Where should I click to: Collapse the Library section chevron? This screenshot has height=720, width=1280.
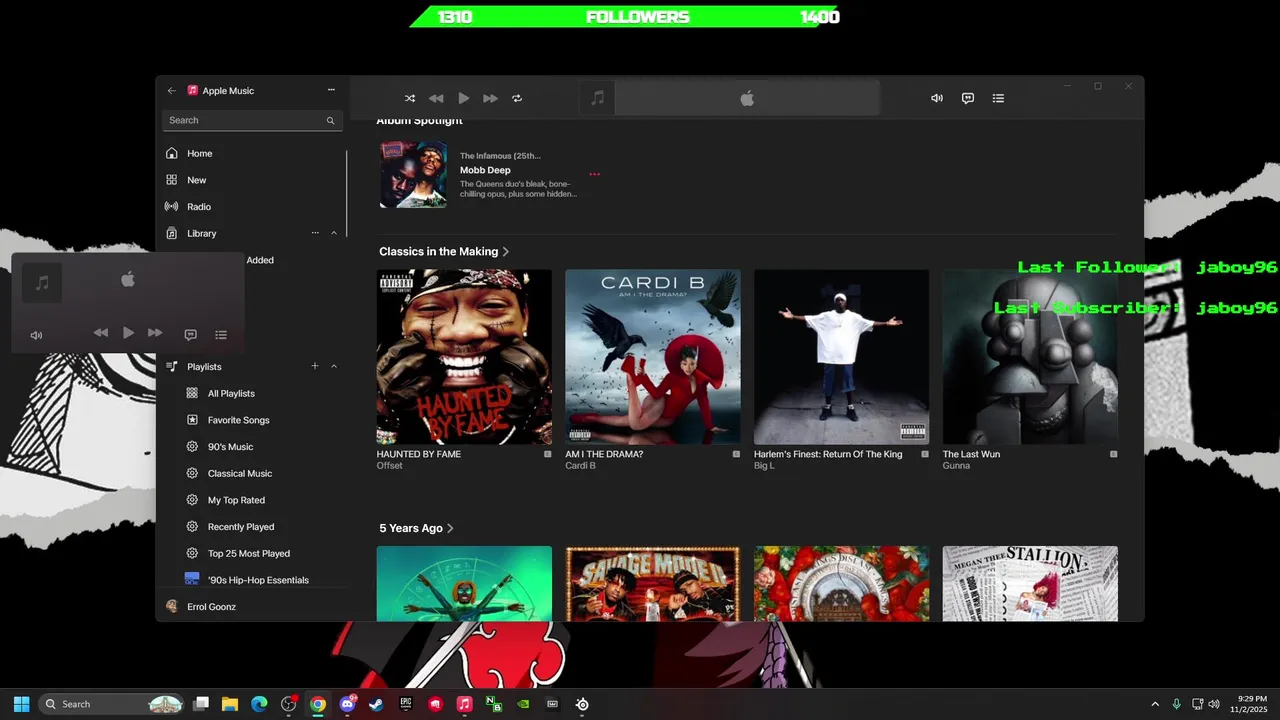coord(334,233)
